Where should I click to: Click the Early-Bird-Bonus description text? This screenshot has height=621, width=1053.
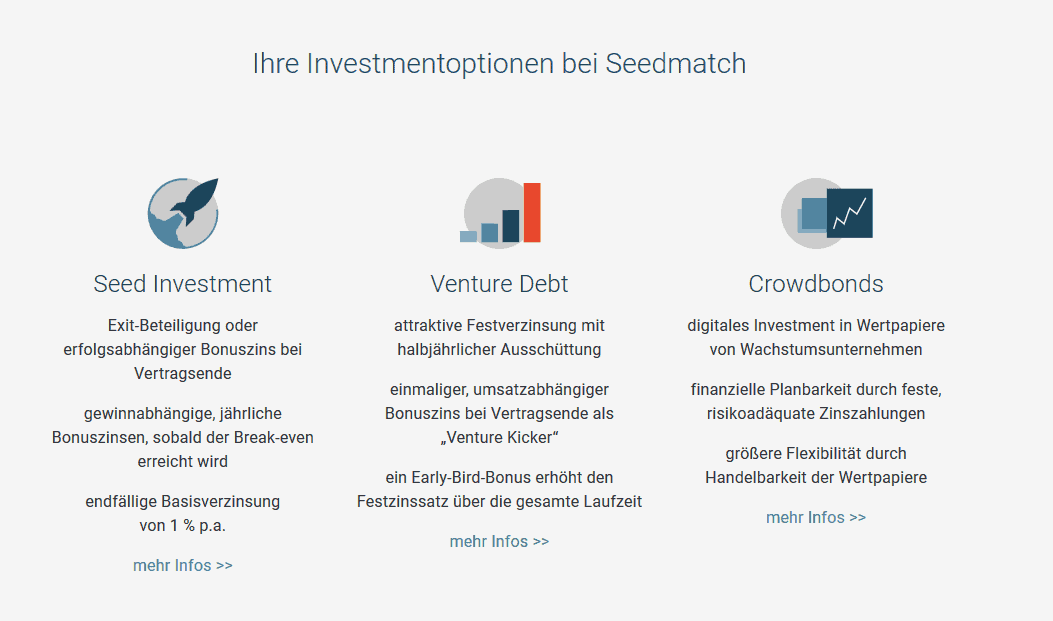[499, 489]
